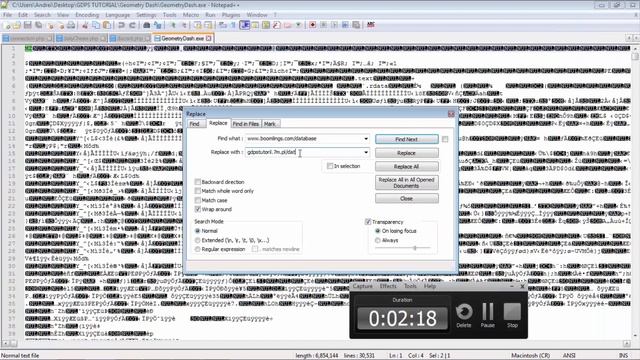The width and height of the screenshot is (640, 360).
Task: Click the Find Next button
Action: (x=407, y=139)
